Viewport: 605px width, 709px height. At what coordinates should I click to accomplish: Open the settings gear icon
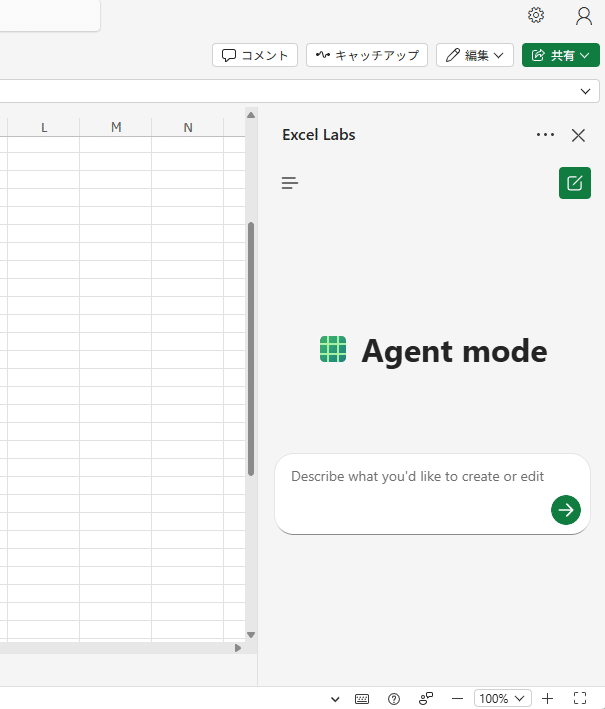point(536,15)
